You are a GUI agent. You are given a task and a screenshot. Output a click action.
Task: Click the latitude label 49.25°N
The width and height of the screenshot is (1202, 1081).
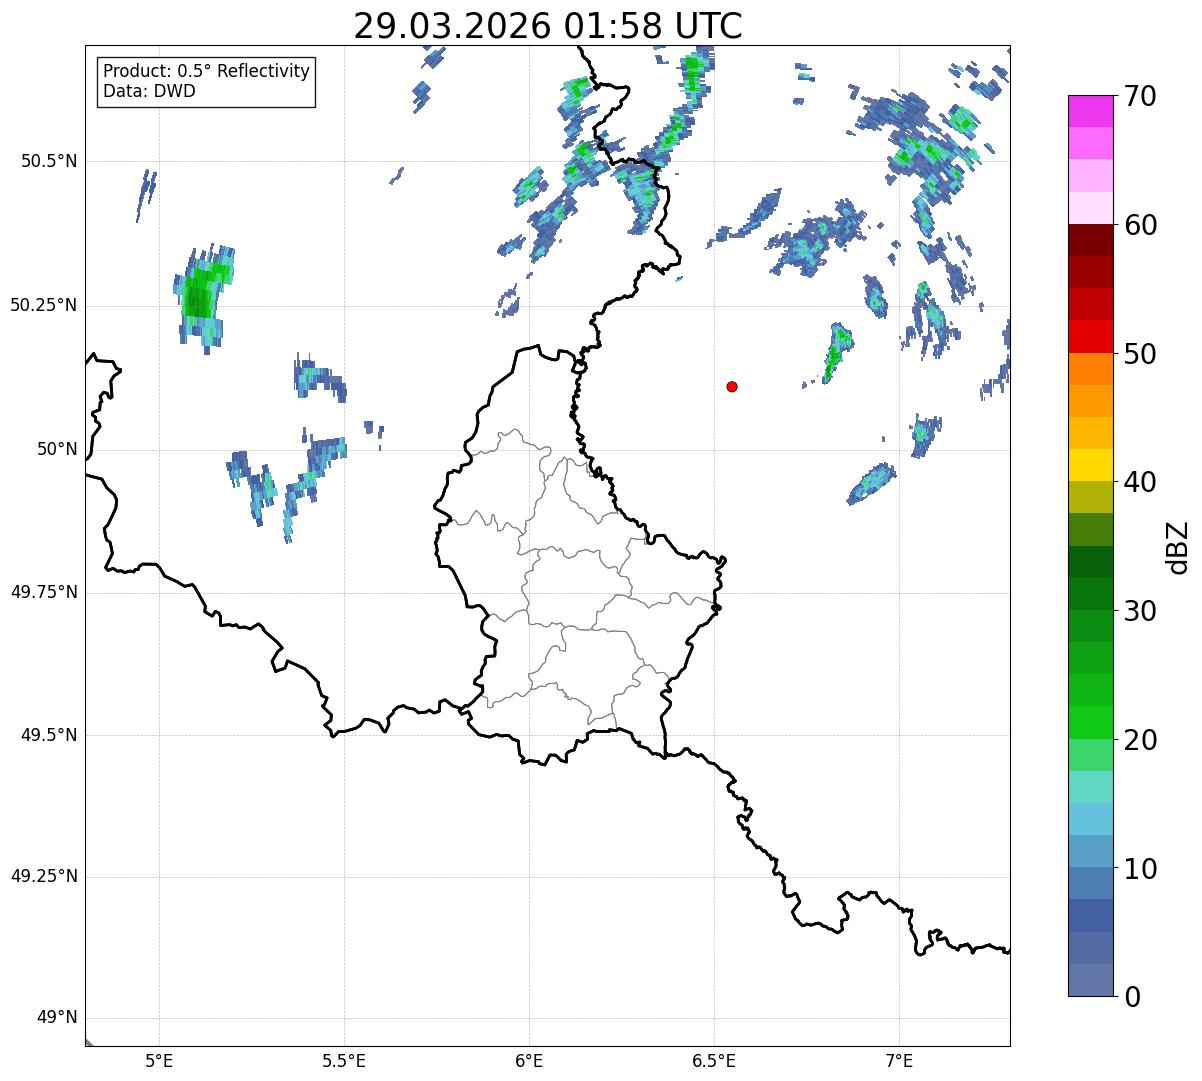[x=44, y=877]
